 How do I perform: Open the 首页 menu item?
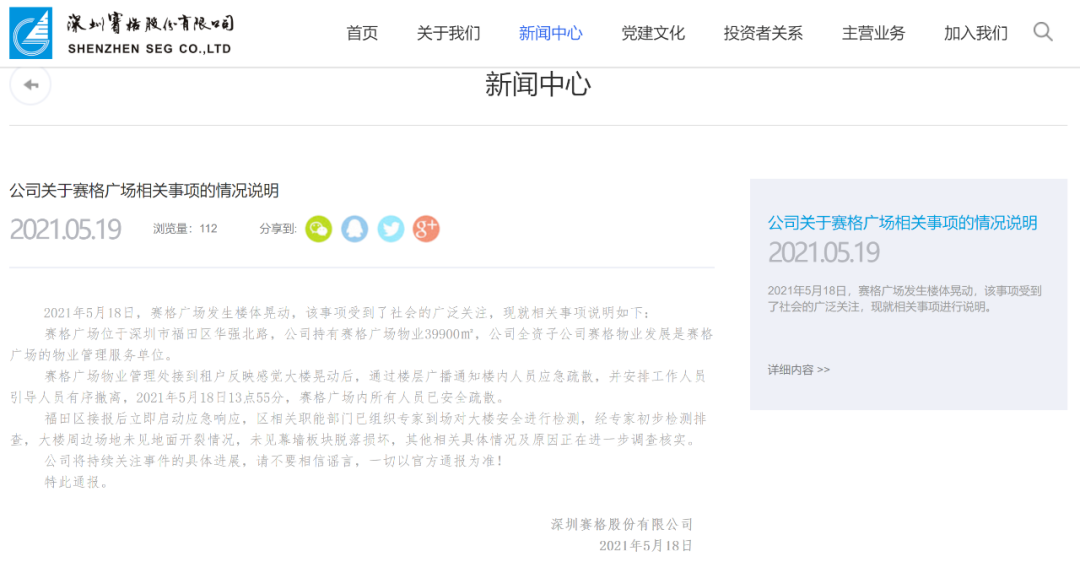point(362,33)
